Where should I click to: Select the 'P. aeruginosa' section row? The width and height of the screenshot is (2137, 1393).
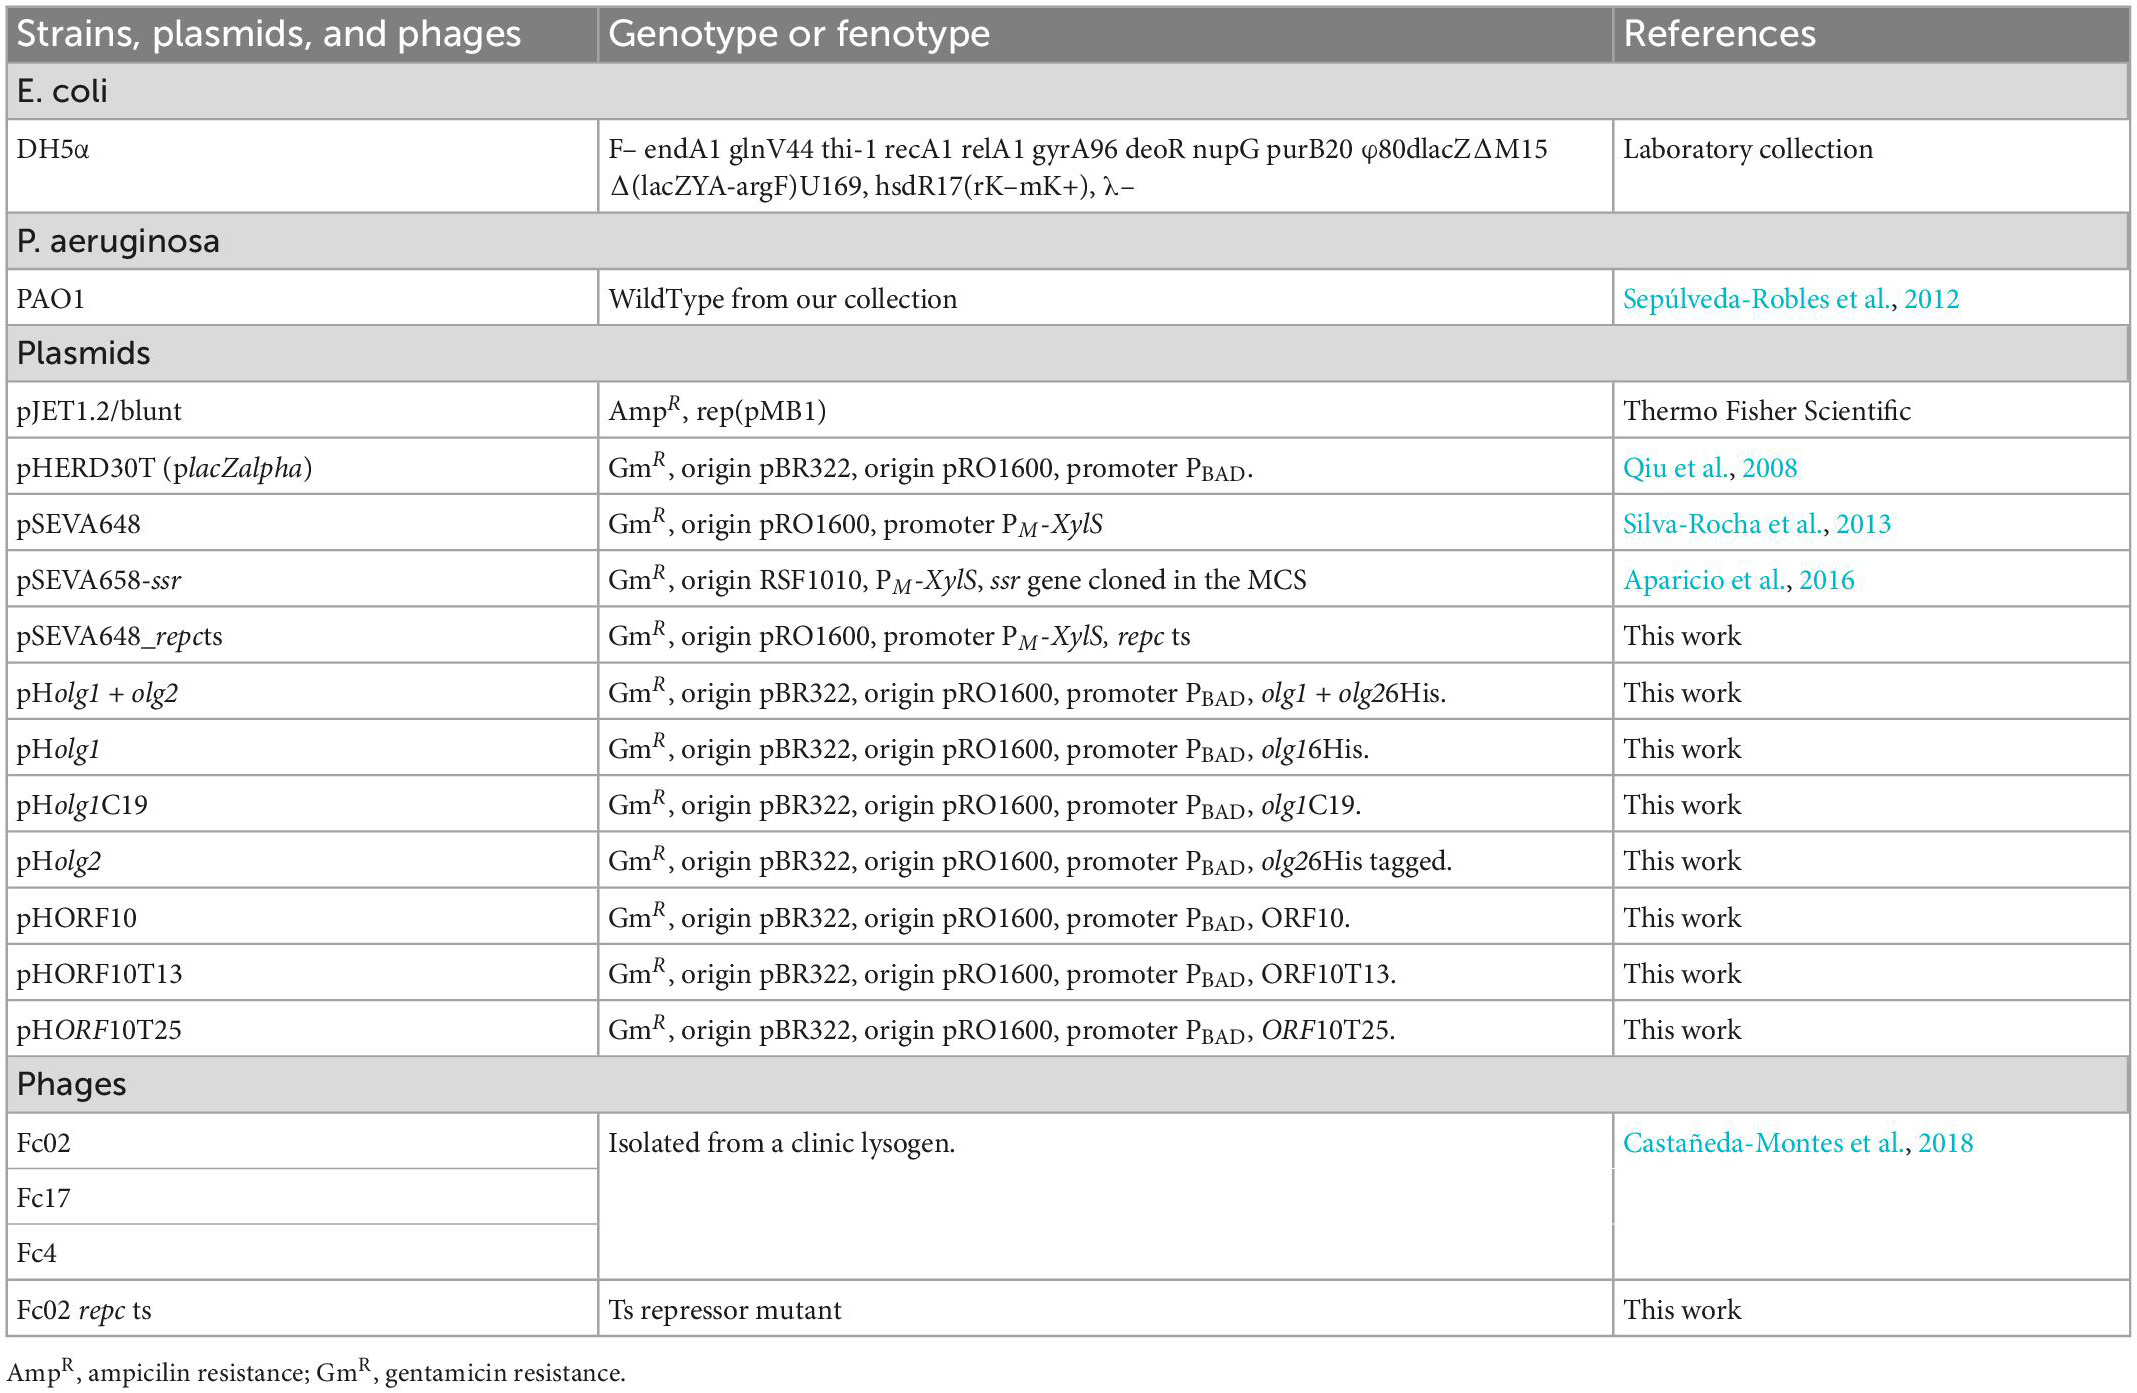coord(1067,241)
